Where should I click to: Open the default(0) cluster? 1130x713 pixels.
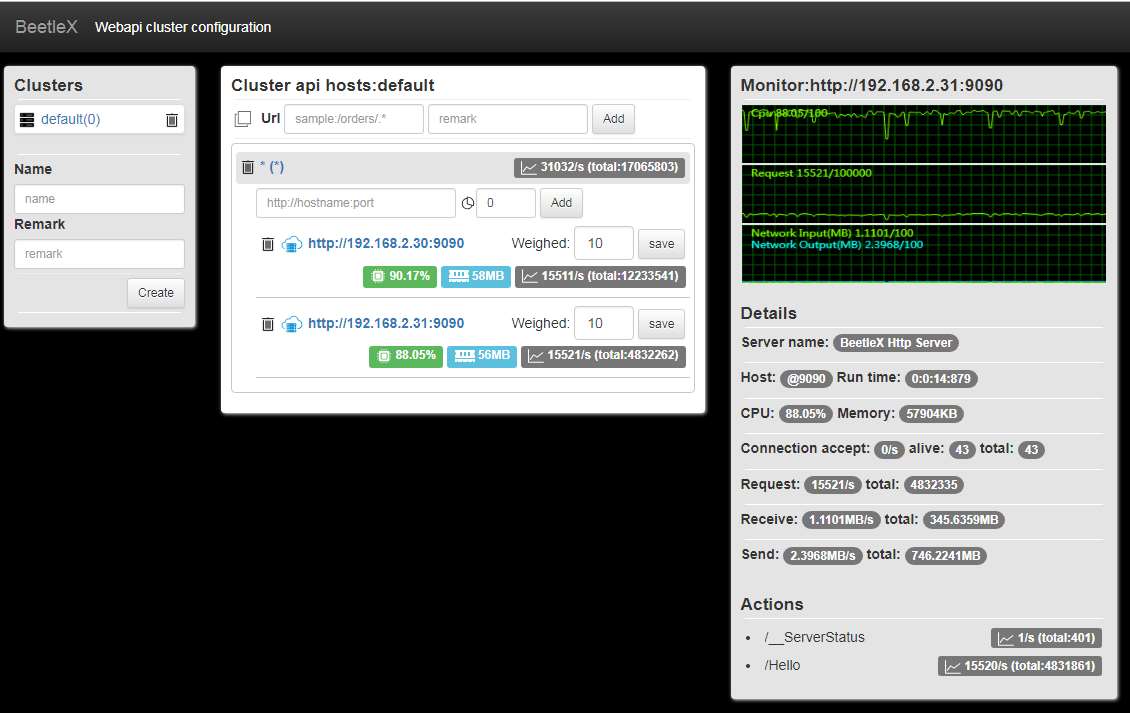pyautogui.click(x=71, y=120)
